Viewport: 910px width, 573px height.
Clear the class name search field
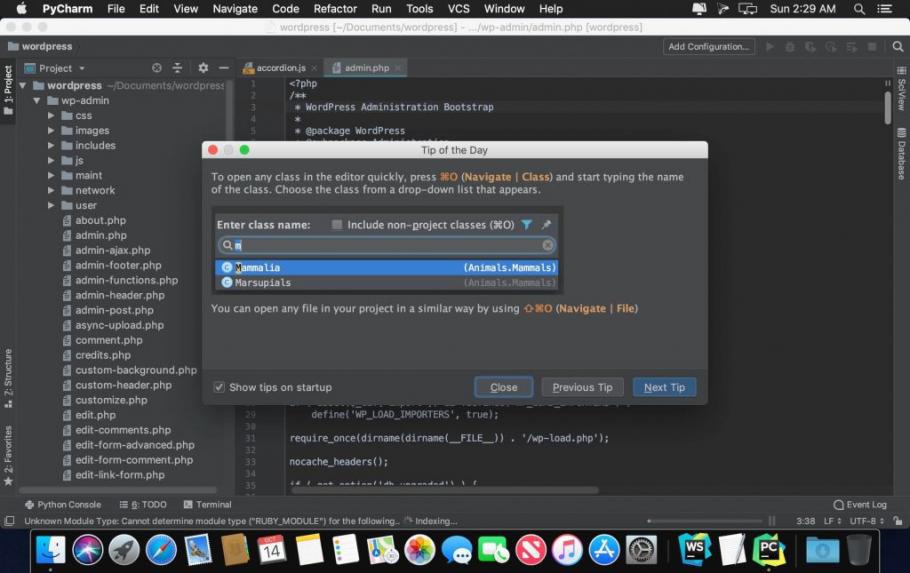click(547, 245)
